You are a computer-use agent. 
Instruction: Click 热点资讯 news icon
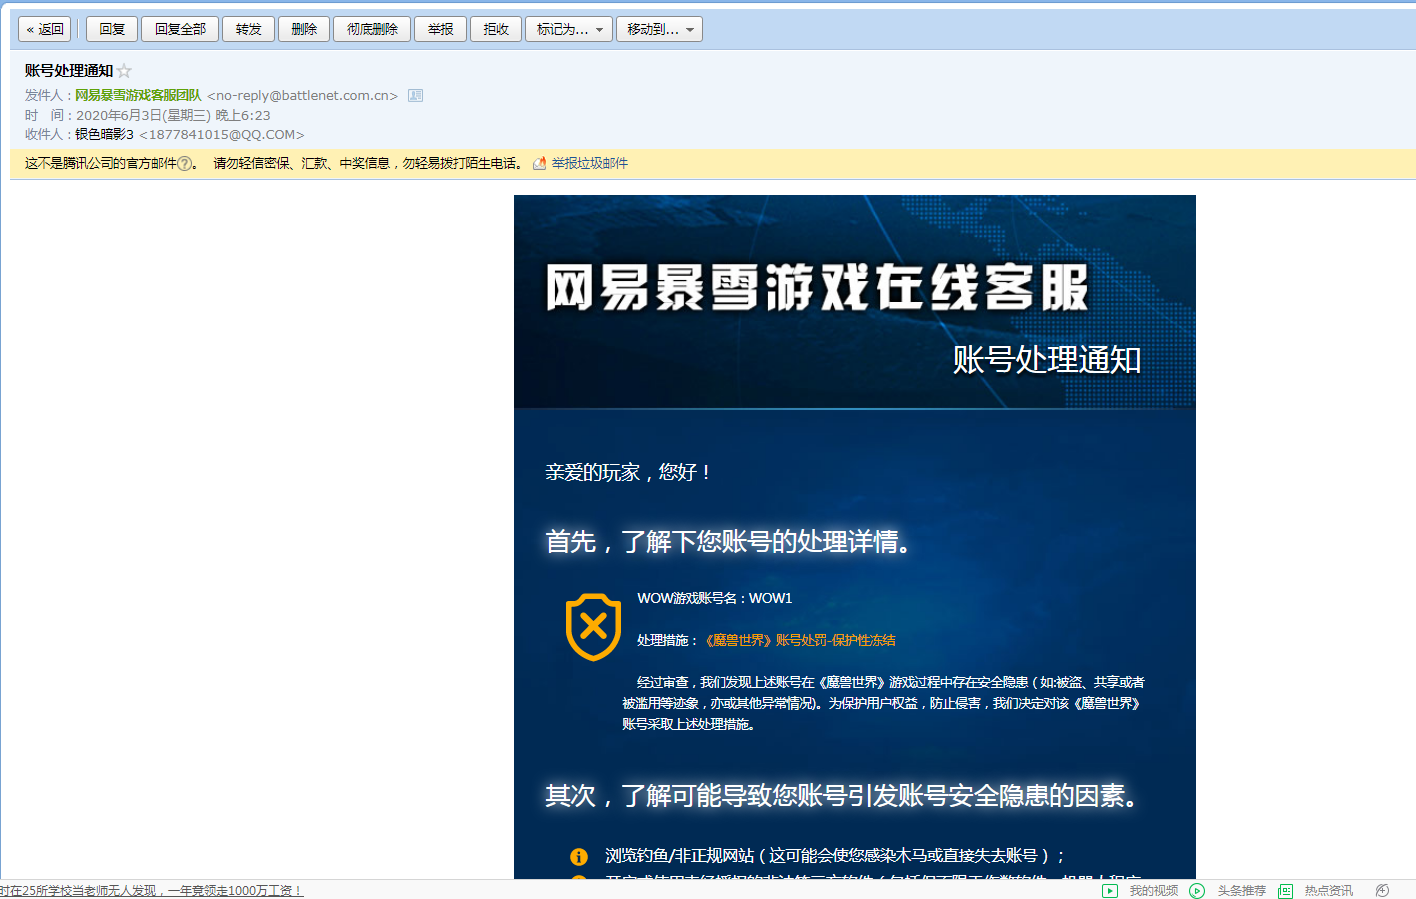[x=1285, y=890]
